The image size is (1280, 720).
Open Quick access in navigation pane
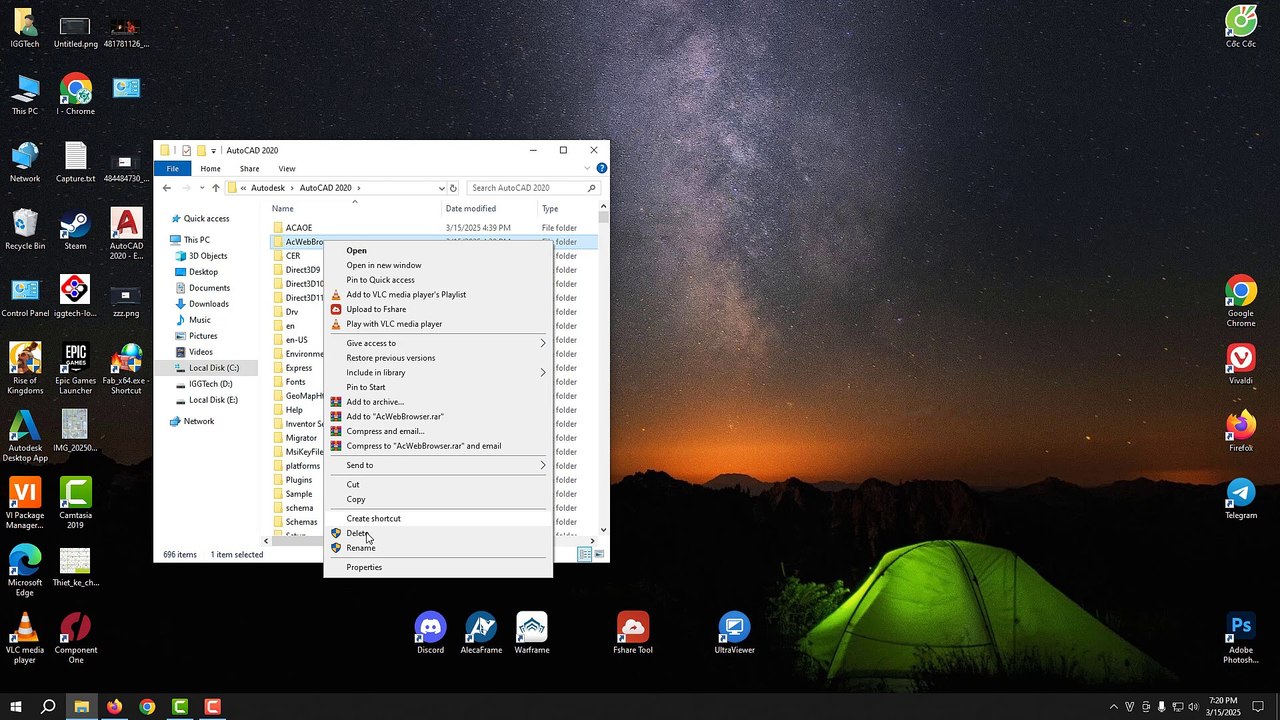point(206,218)
